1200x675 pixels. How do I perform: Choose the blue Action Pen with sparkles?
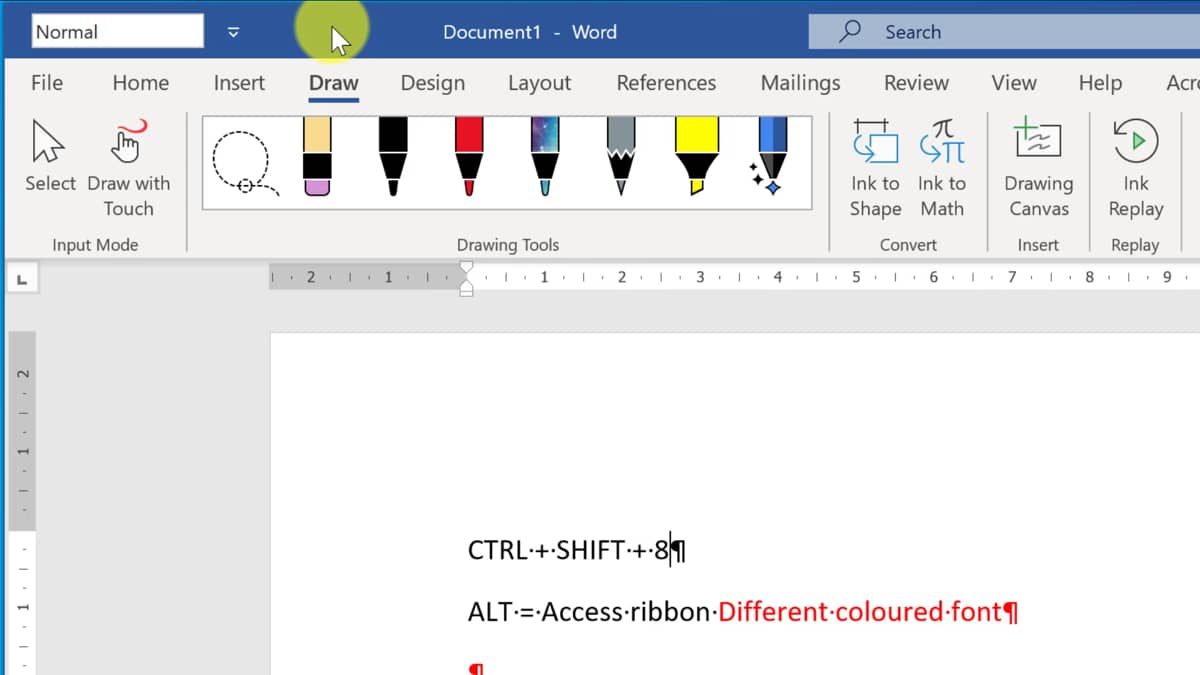click(770, 157)
